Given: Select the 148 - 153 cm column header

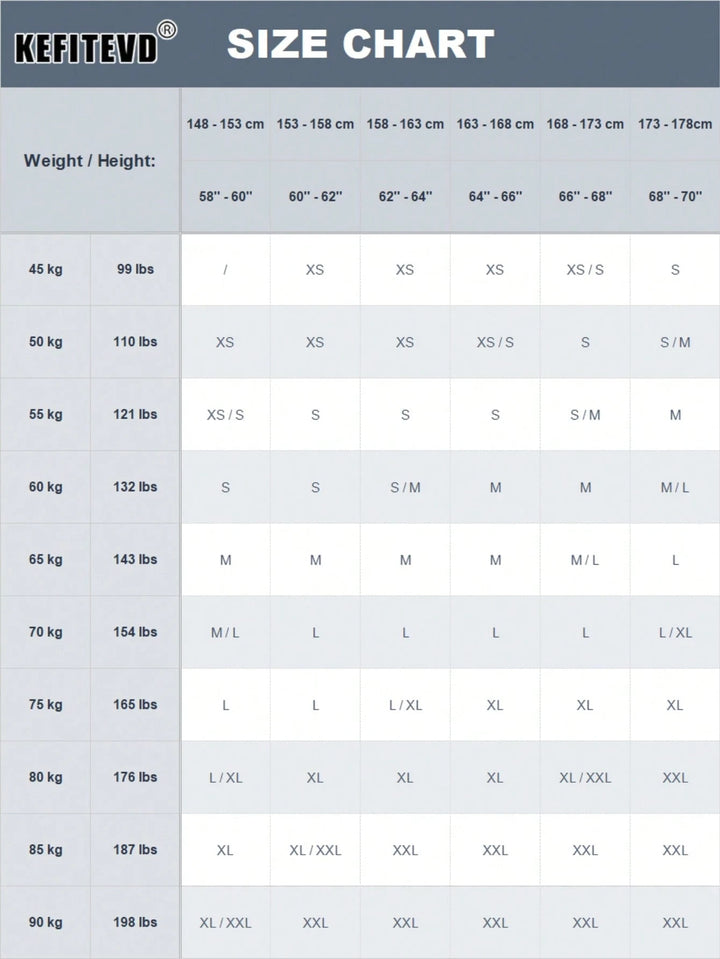Looking at the screenshot, I should [x=225, y=124].
